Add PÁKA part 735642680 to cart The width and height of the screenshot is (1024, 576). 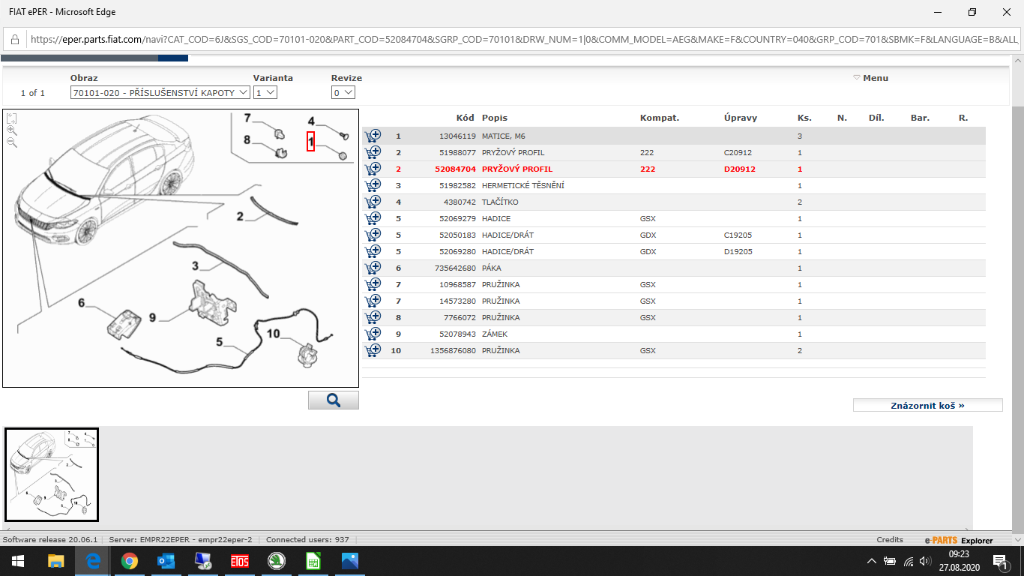tap(373, 268)
